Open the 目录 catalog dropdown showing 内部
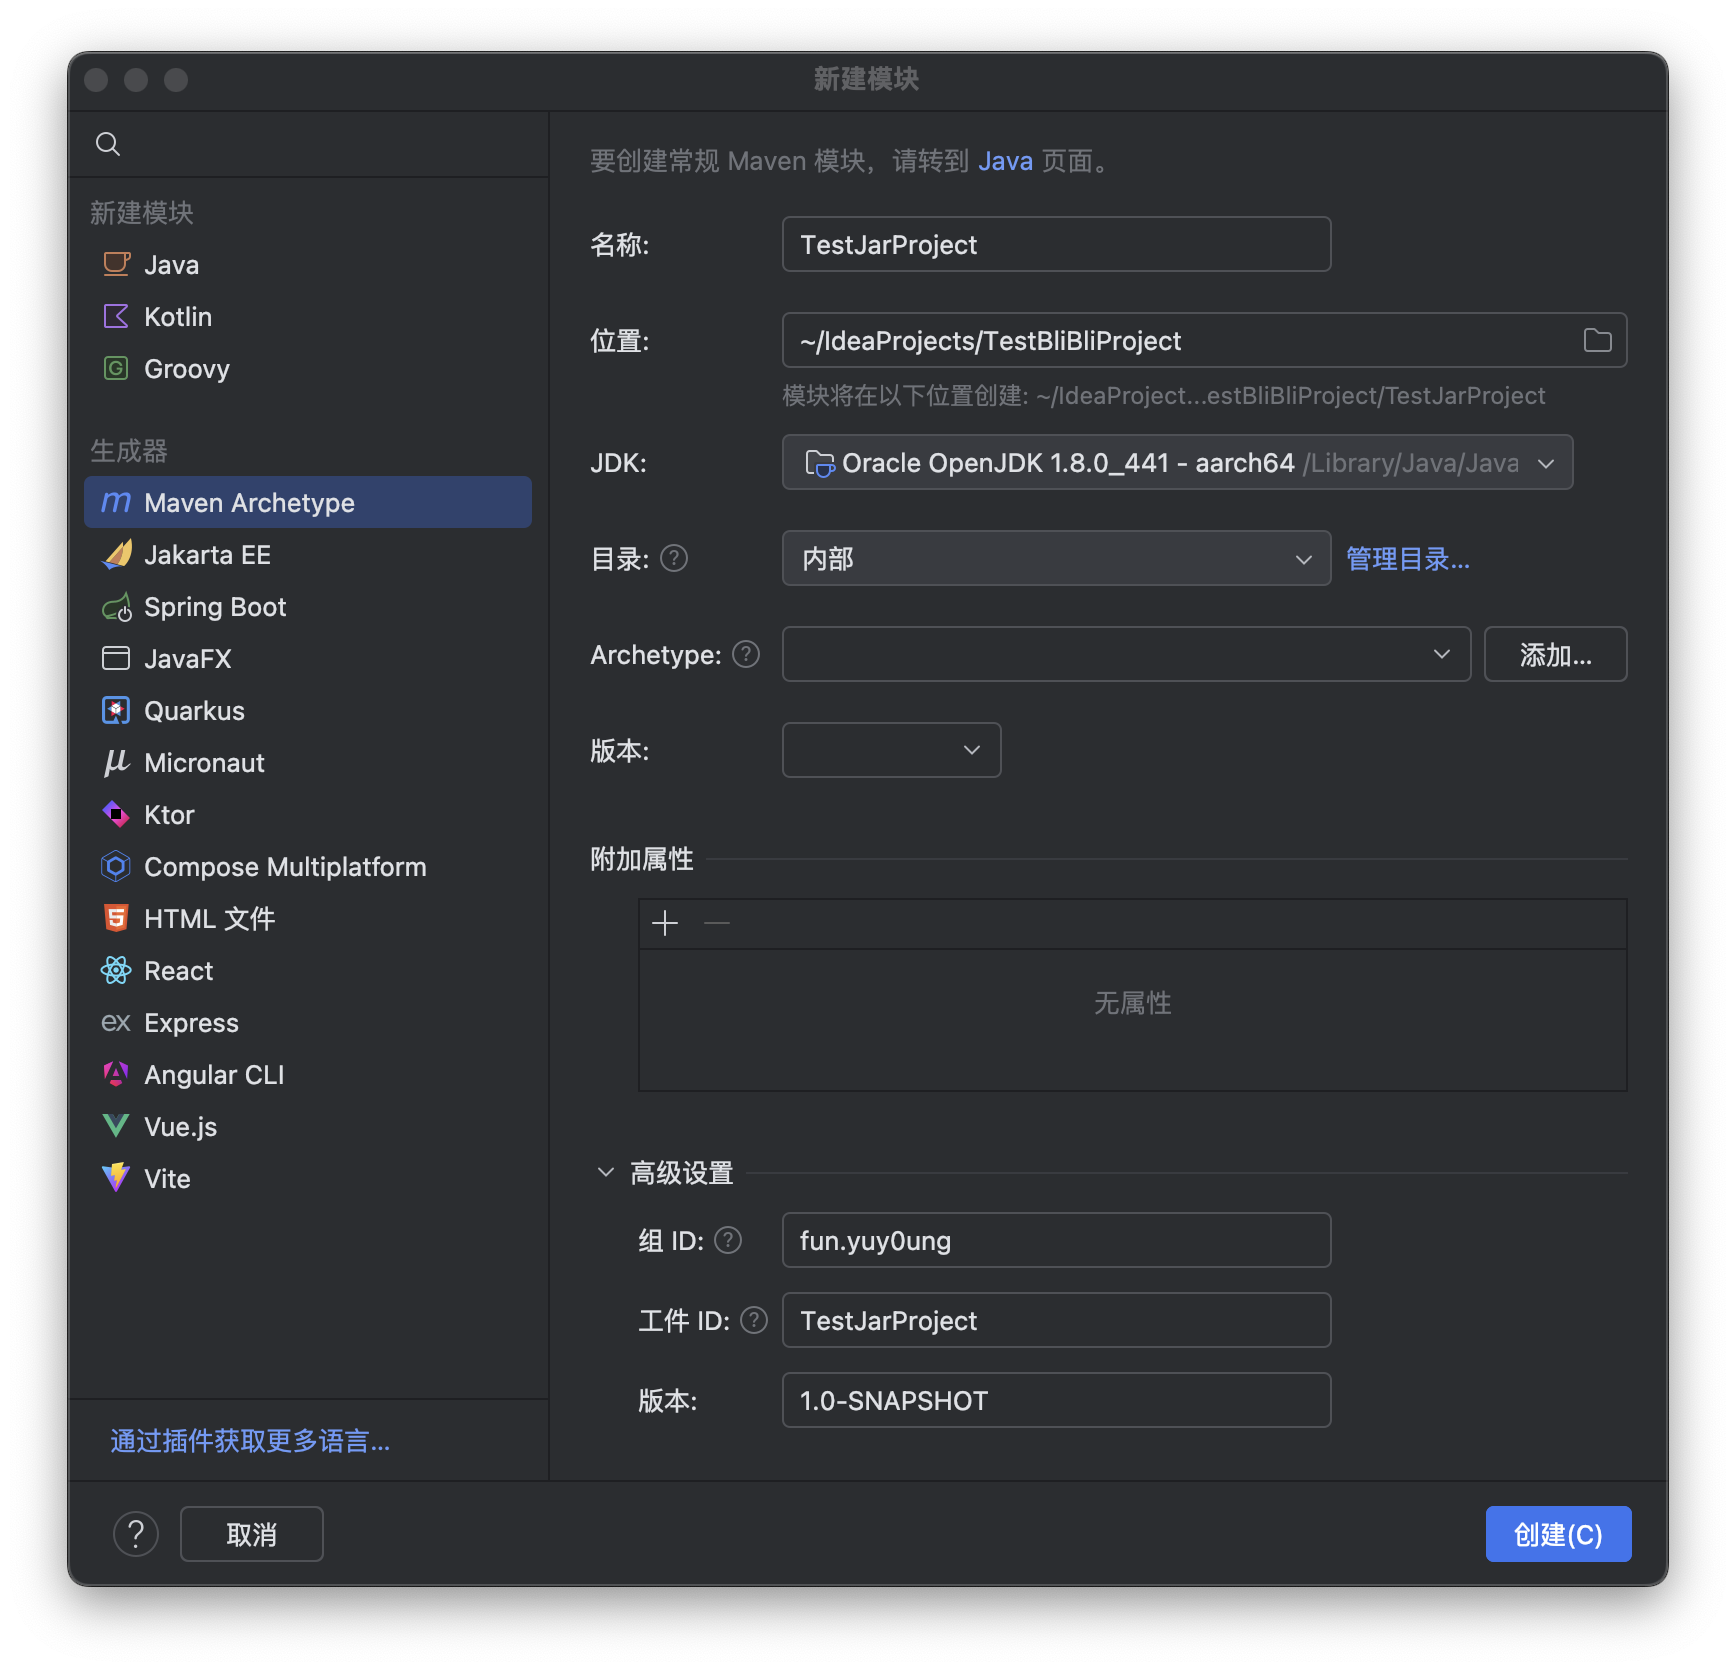Image resolution: width=1736 pixels, height=1670 pixels. pyautogui.click(x=1055, y=559)
